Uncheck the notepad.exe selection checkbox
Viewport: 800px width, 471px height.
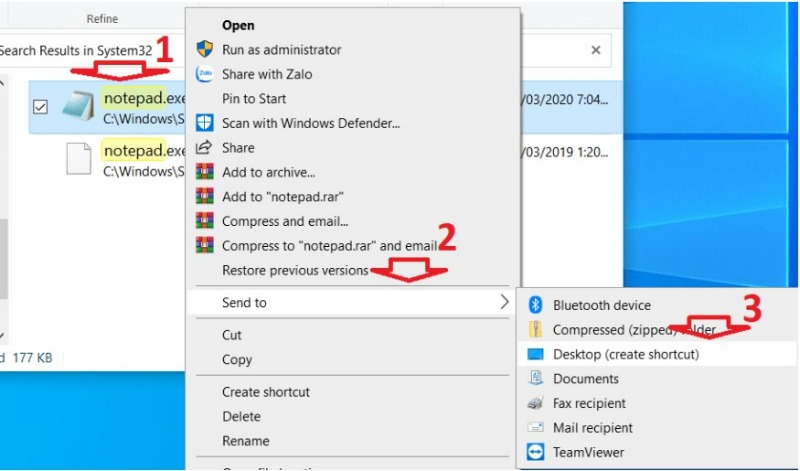click(x=40, y=107)
